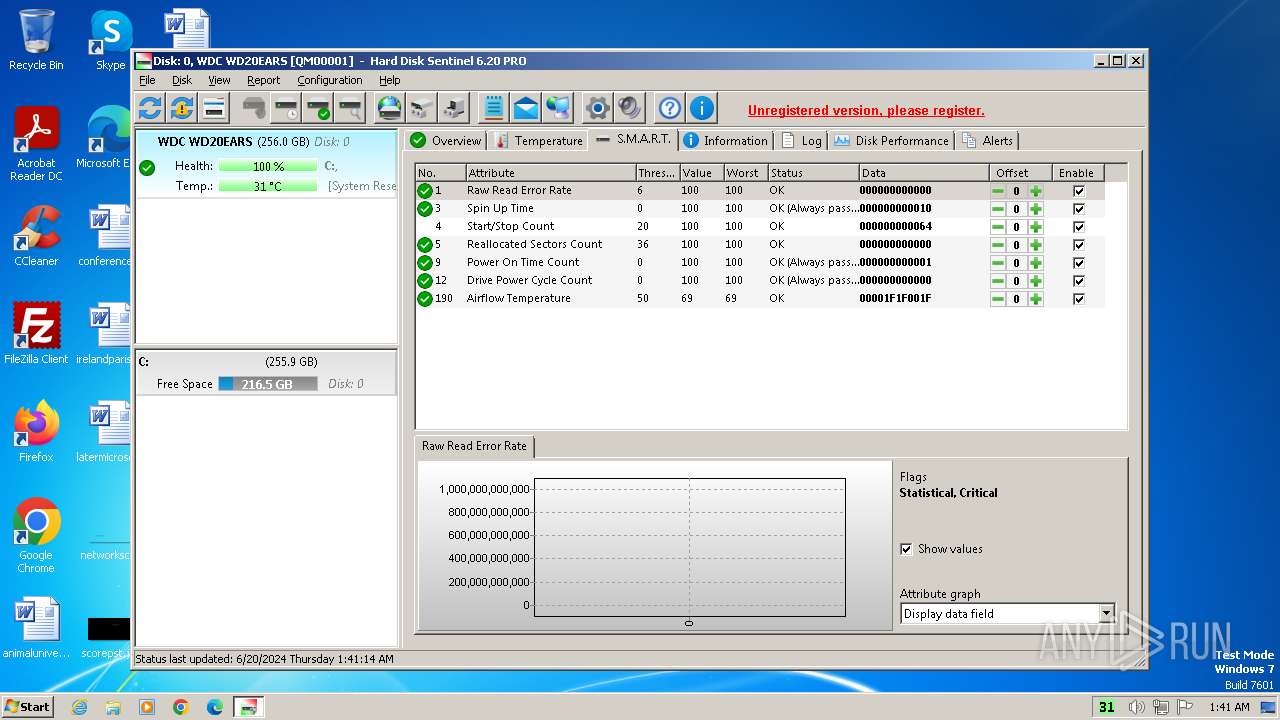Disable Airflow Temperature attribute checkbox

coord(1078,299)
